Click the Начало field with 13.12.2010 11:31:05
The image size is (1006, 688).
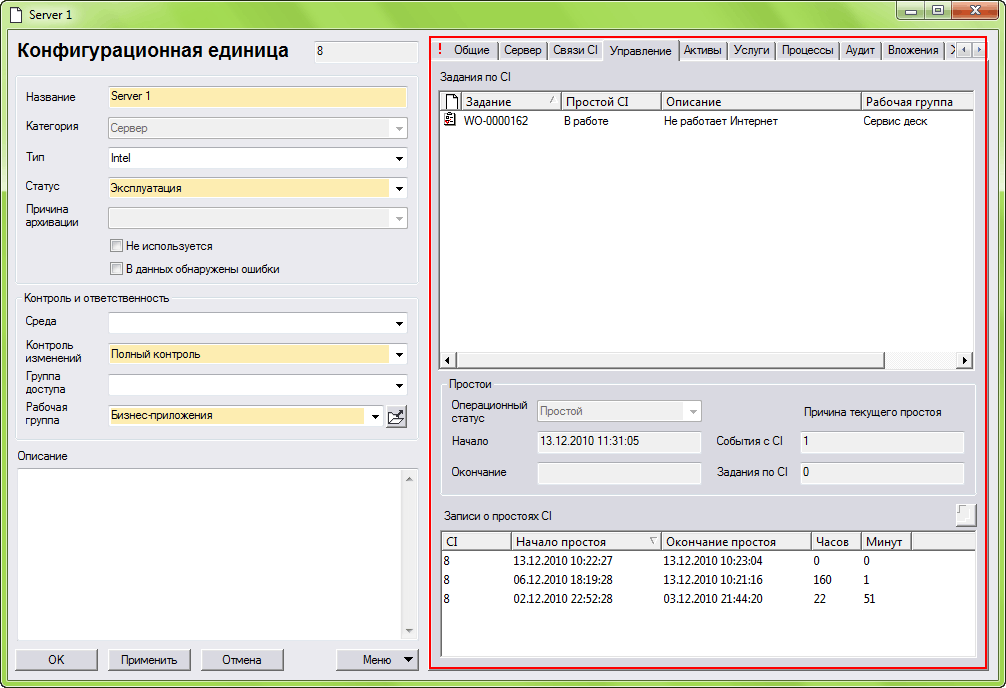[x=619, y=442]
